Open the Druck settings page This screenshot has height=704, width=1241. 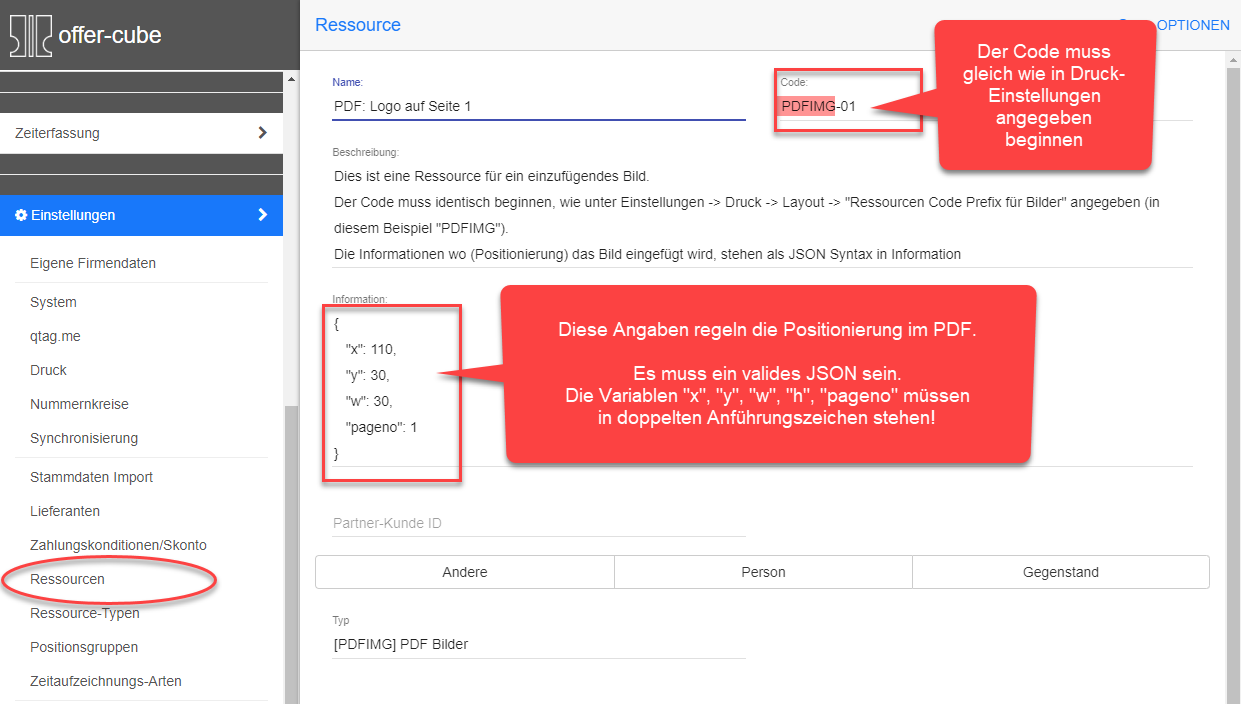coord(48,370)
